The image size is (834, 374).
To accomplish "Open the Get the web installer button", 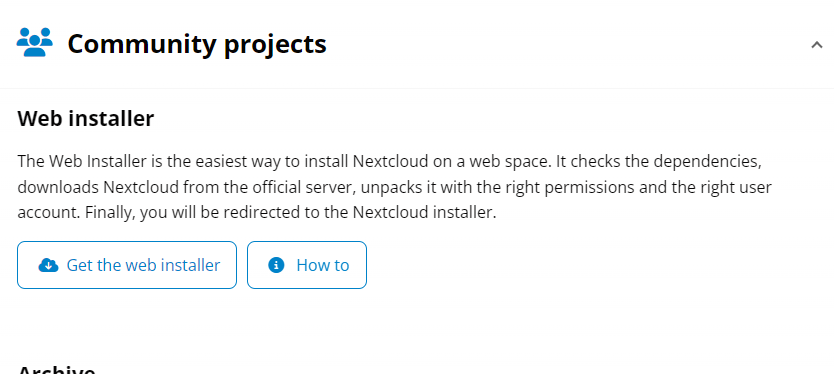I will (127, 265).
